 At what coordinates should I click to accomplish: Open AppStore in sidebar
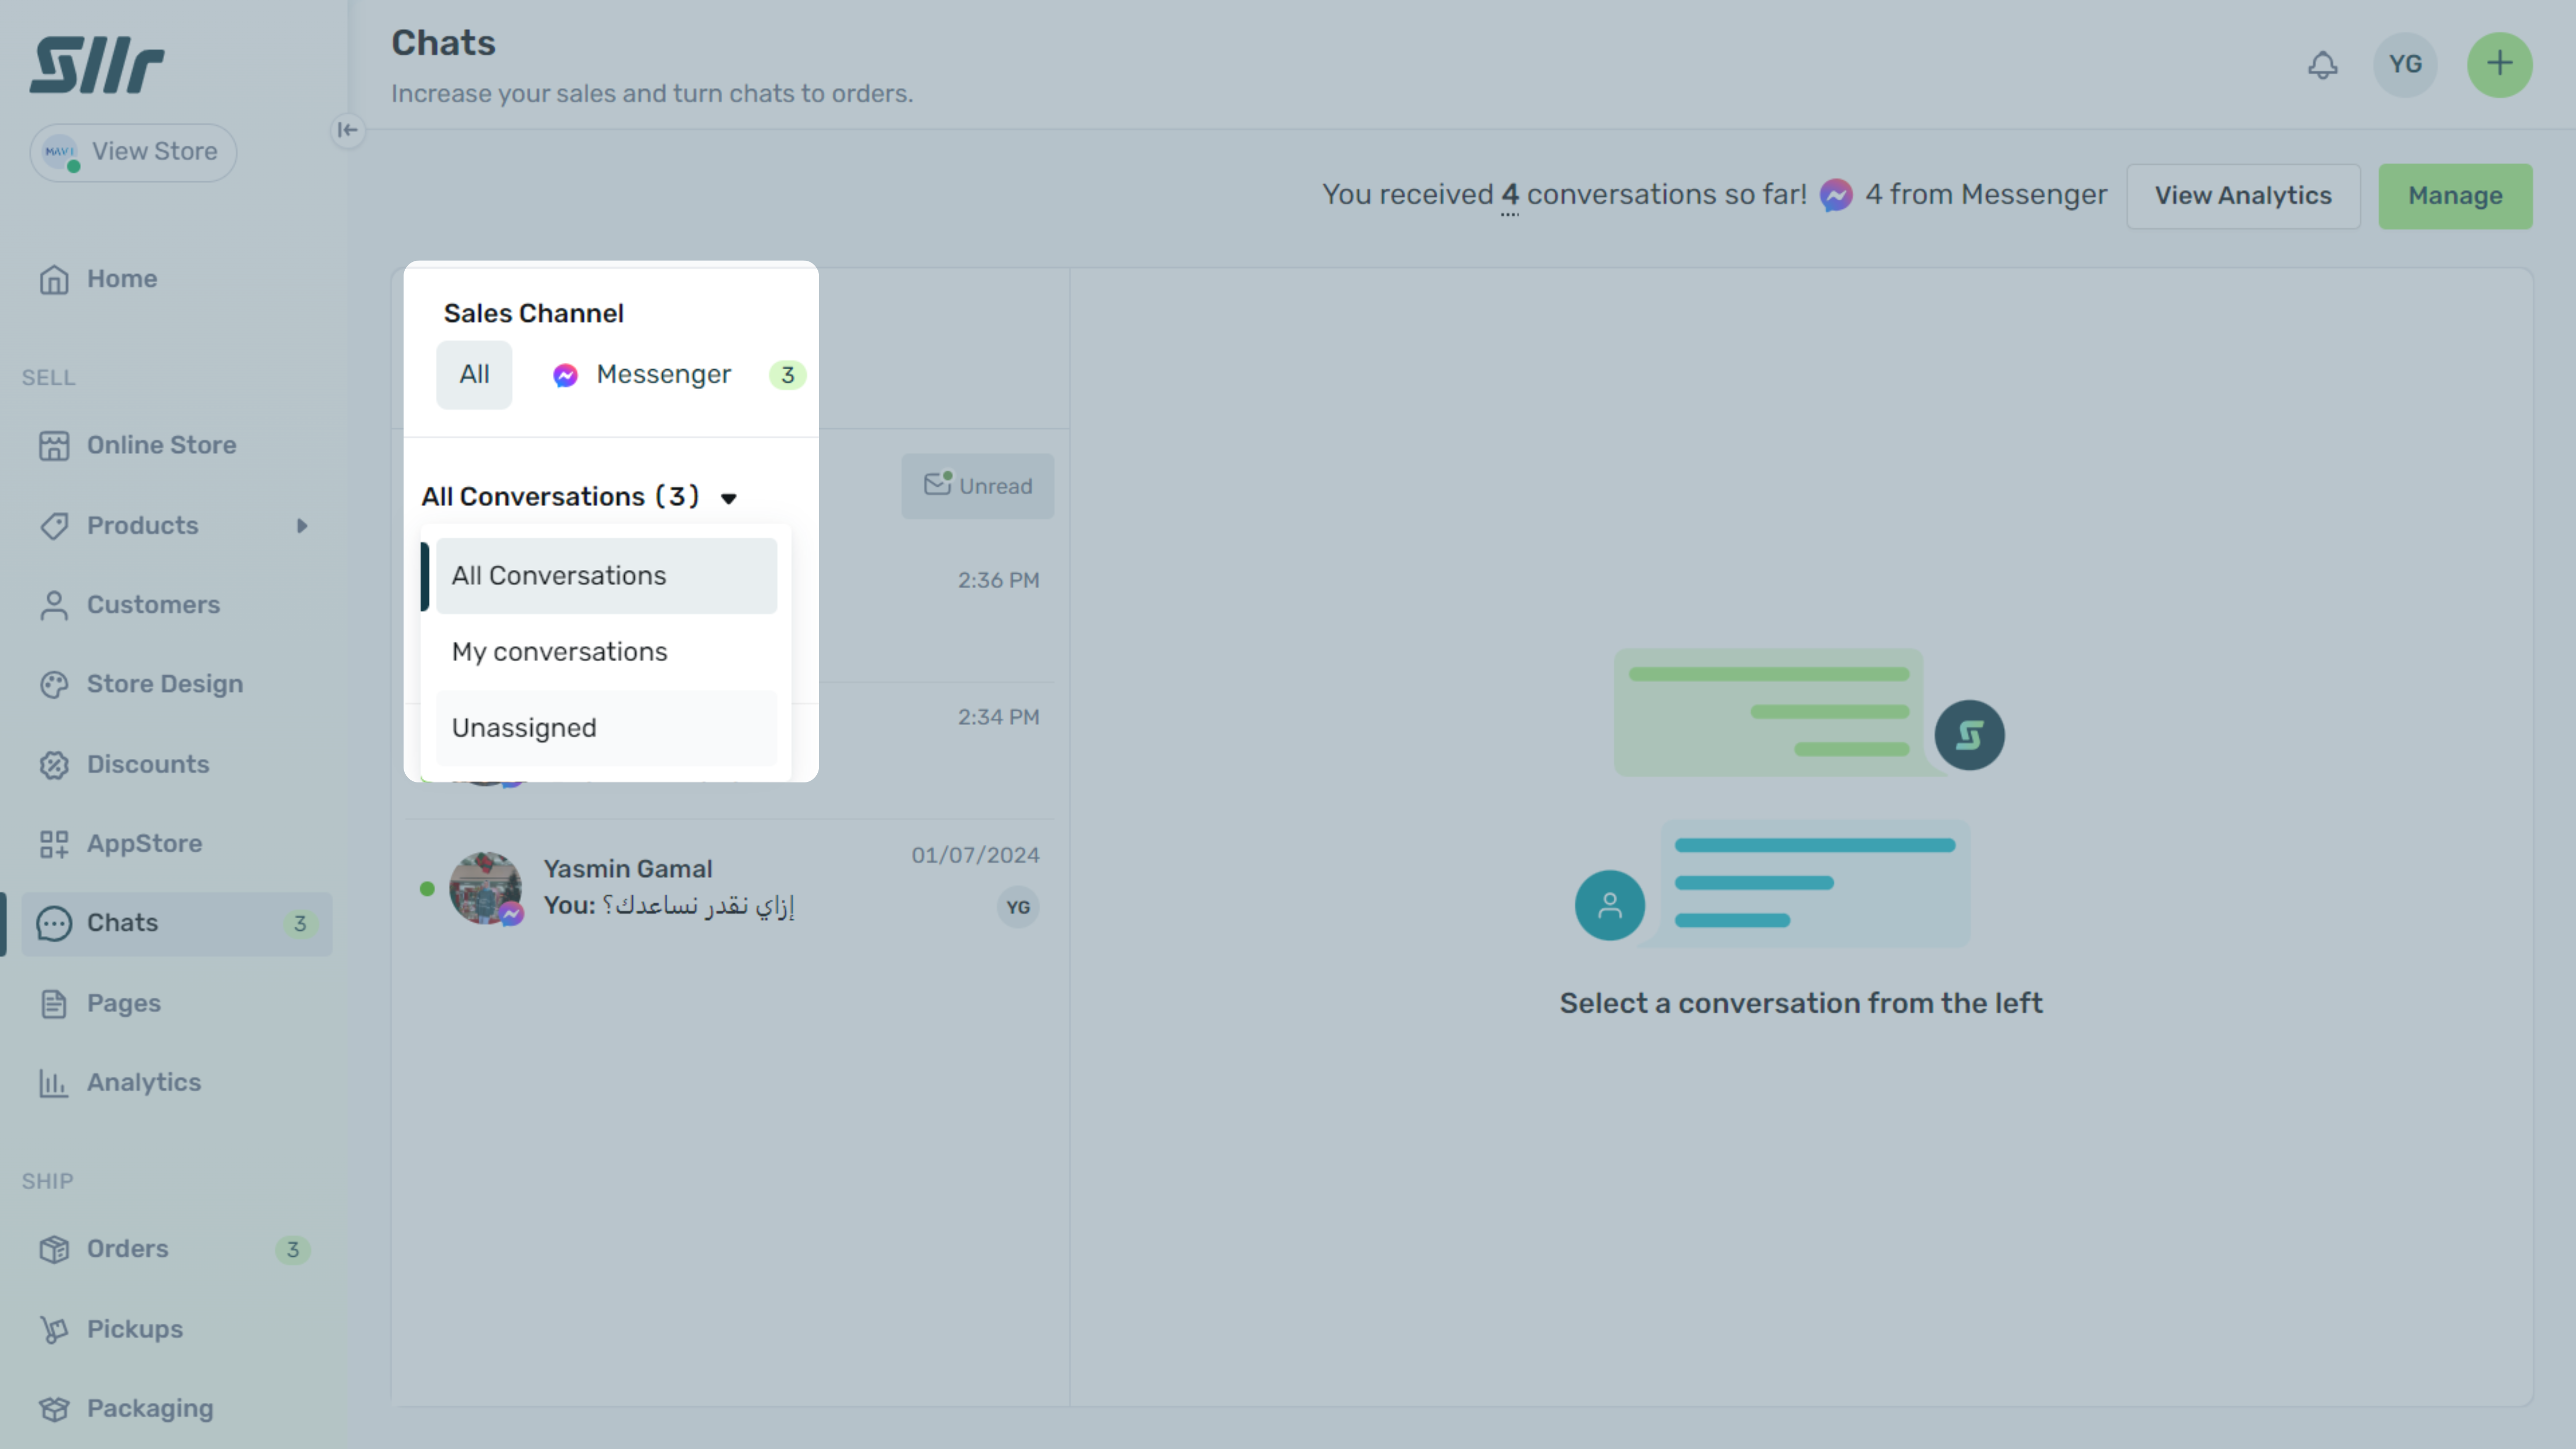click(144, 843)
